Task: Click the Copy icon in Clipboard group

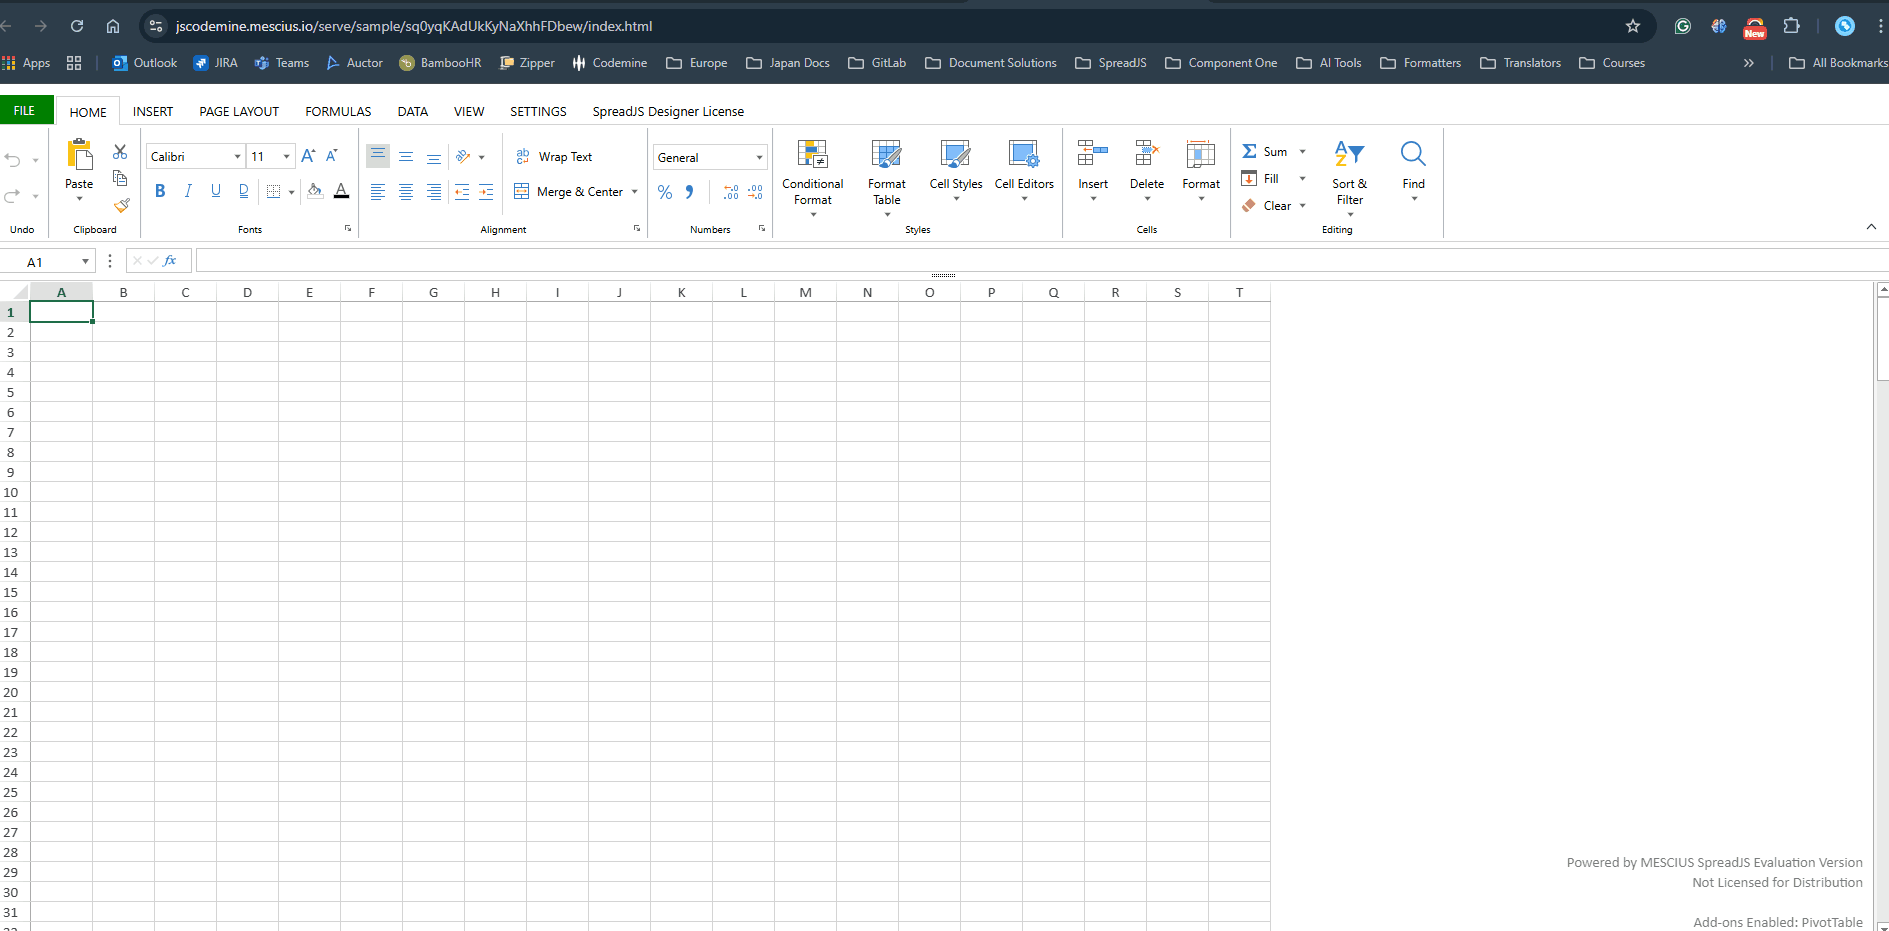Action: coord(120,178)
